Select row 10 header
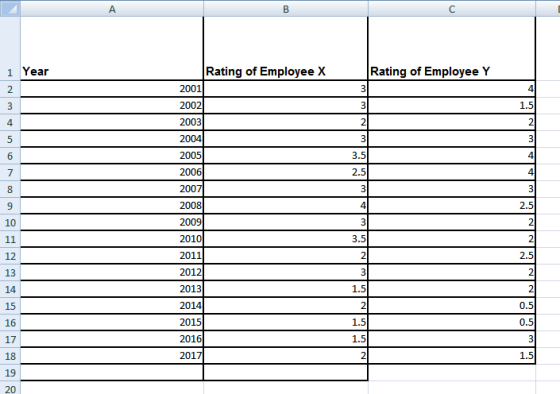Screen dimensions: 560x394 tap(10, 222)
